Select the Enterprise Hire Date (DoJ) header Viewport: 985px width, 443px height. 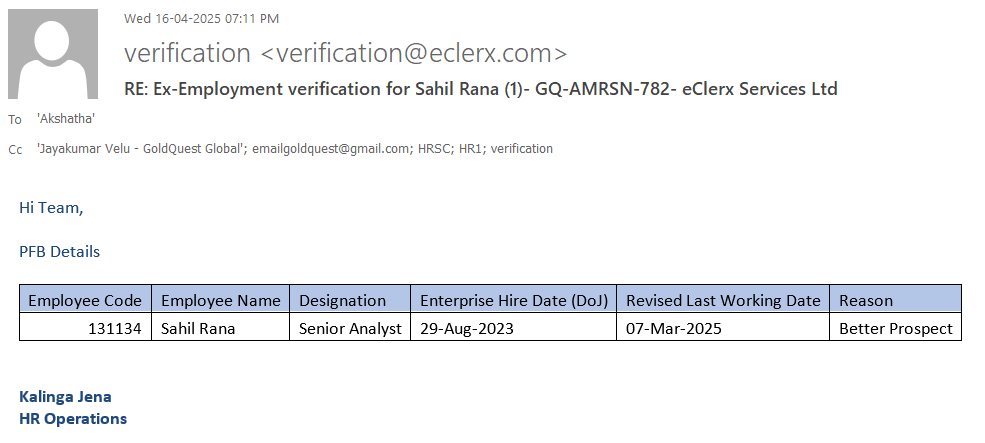click(513, 300)
